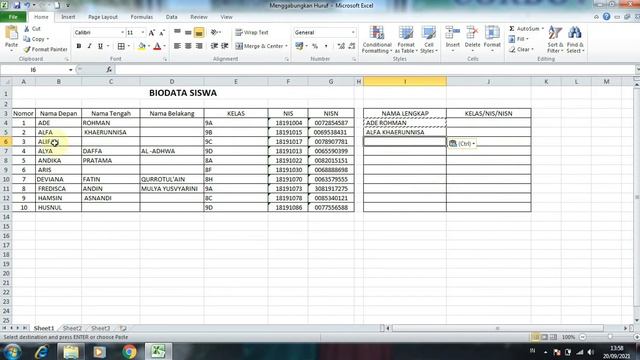Click the Copy icon
The width and height of the screenshot is (640, 360).
27,39
